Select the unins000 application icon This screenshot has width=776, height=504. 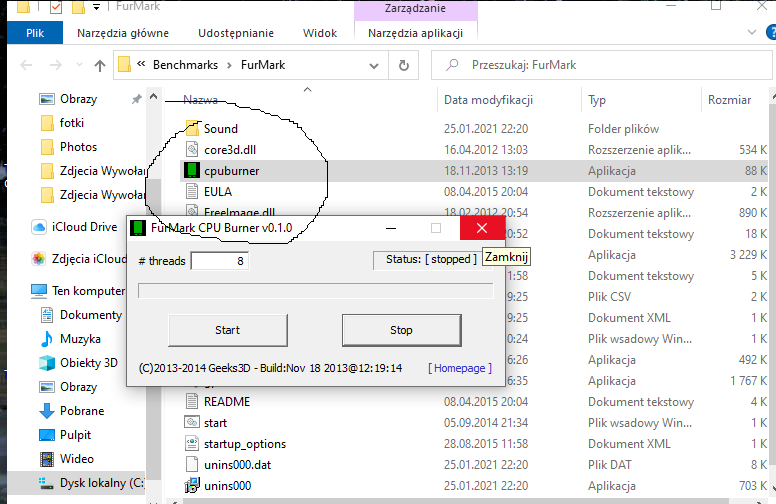(192, 485)
